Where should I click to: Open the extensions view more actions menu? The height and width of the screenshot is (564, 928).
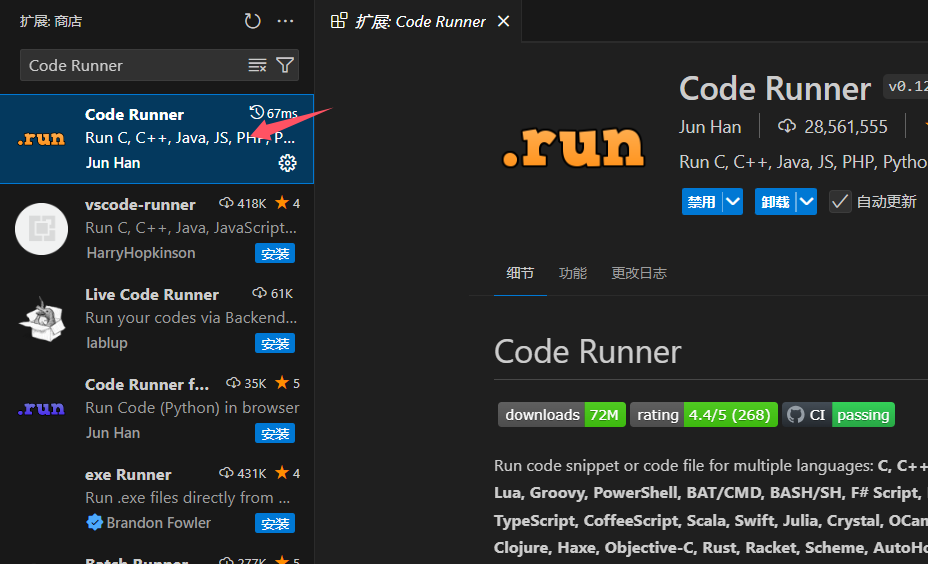pyautogui.click(x=285, y=21)
